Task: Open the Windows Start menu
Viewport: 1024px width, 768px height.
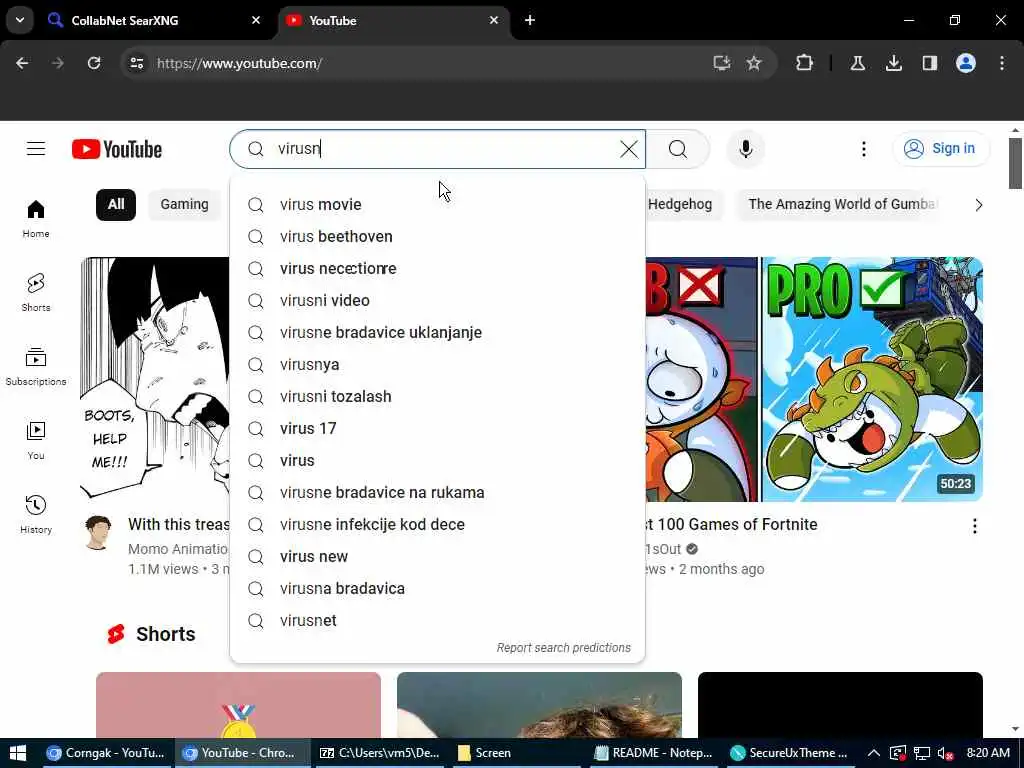Action: [x=18, y=753]
